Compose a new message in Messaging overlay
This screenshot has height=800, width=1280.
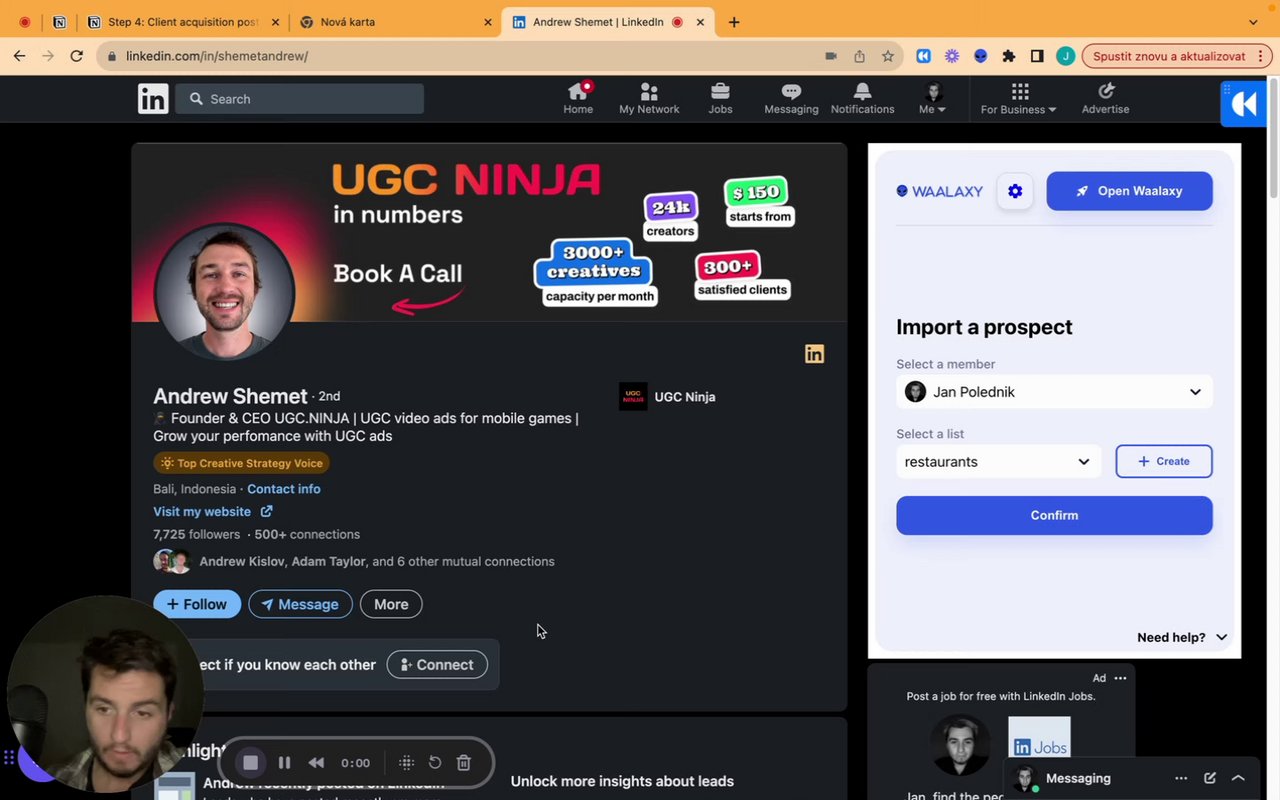click(x=1210, y=778)
